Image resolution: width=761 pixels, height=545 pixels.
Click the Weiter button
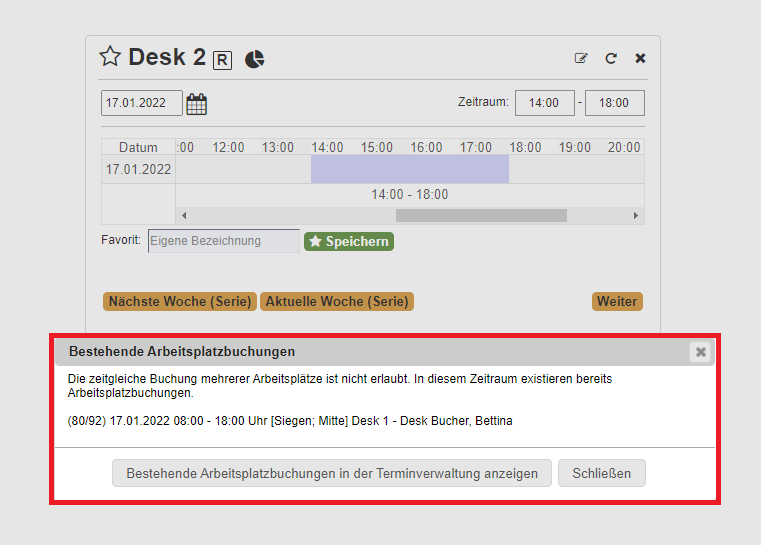(x=617, y=301)
